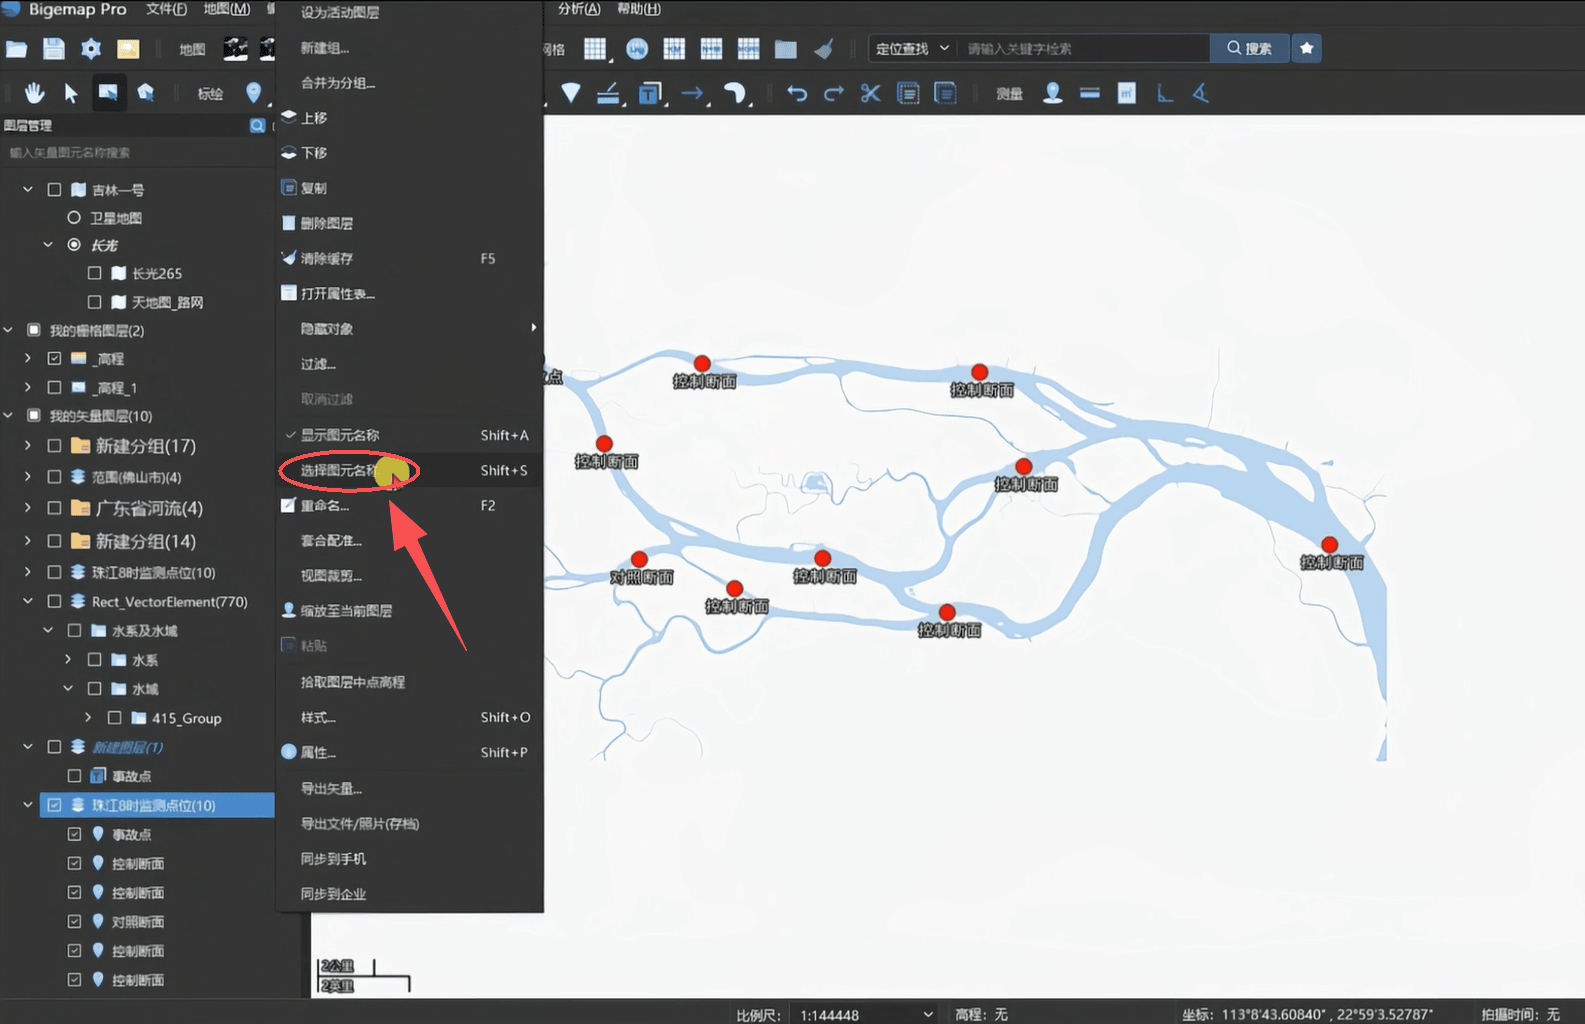The width and height of the screenshot is (1585, 1024).
Task: Click the measure point pin icon
Action: (1052, 93)
